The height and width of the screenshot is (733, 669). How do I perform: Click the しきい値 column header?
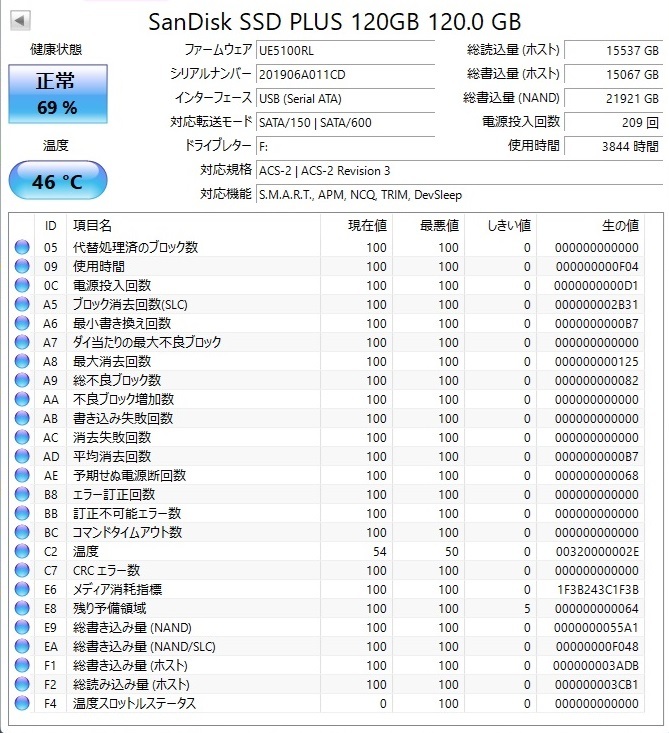(x=501, y=226)
